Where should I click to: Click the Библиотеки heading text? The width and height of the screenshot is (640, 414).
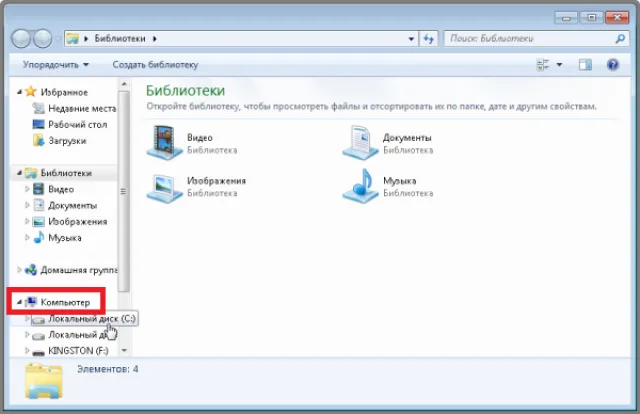[185, 90]
